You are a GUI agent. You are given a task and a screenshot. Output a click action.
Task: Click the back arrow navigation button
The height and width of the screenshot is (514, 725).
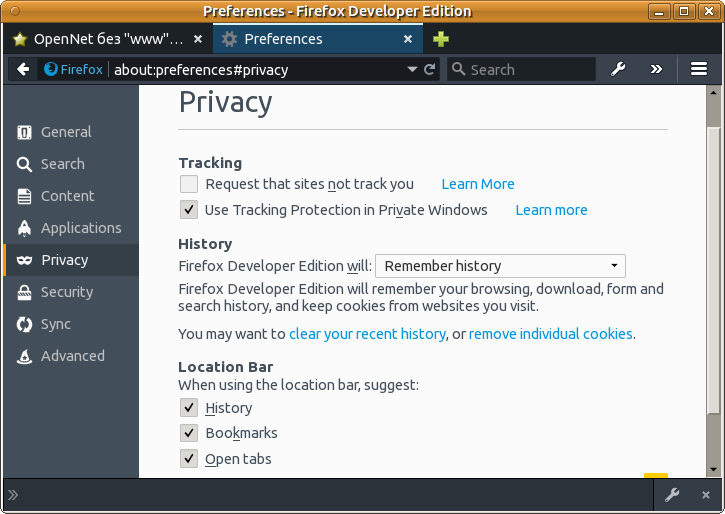click(x=23, y=70)
